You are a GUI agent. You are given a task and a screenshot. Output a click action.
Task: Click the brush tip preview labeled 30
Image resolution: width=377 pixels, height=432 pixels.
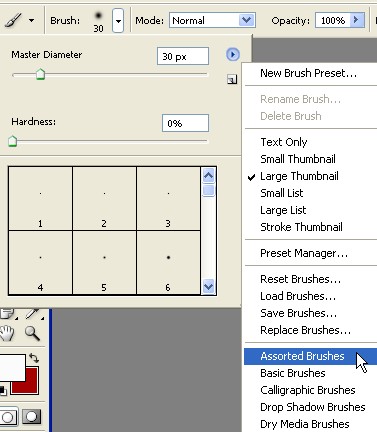point(98,21)
